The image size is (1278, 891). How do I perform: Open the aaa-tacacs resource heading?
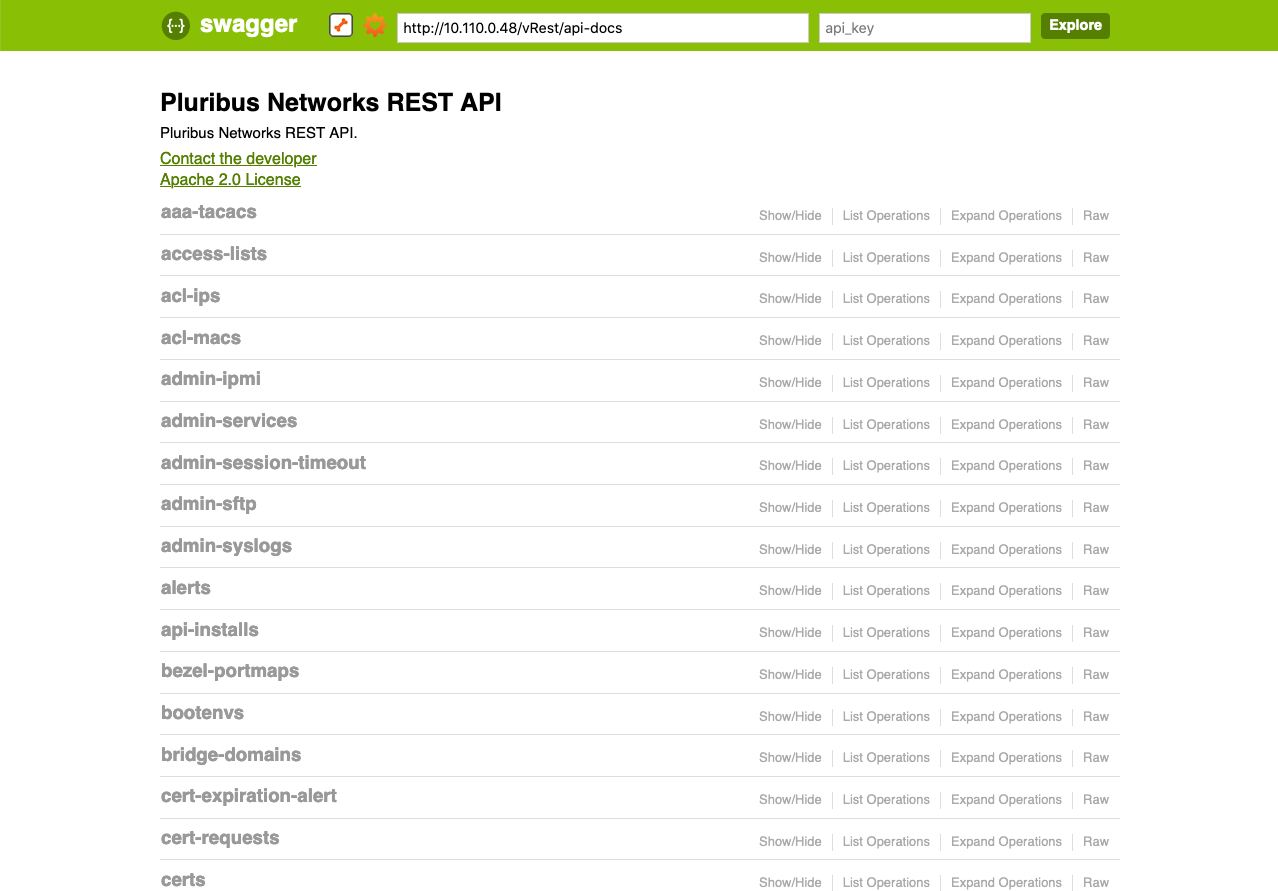coord(209,212)
